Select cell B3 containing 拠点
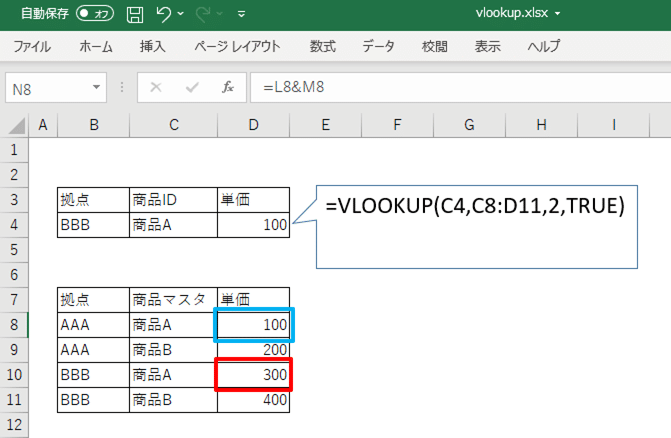 (x=93, y=200)
